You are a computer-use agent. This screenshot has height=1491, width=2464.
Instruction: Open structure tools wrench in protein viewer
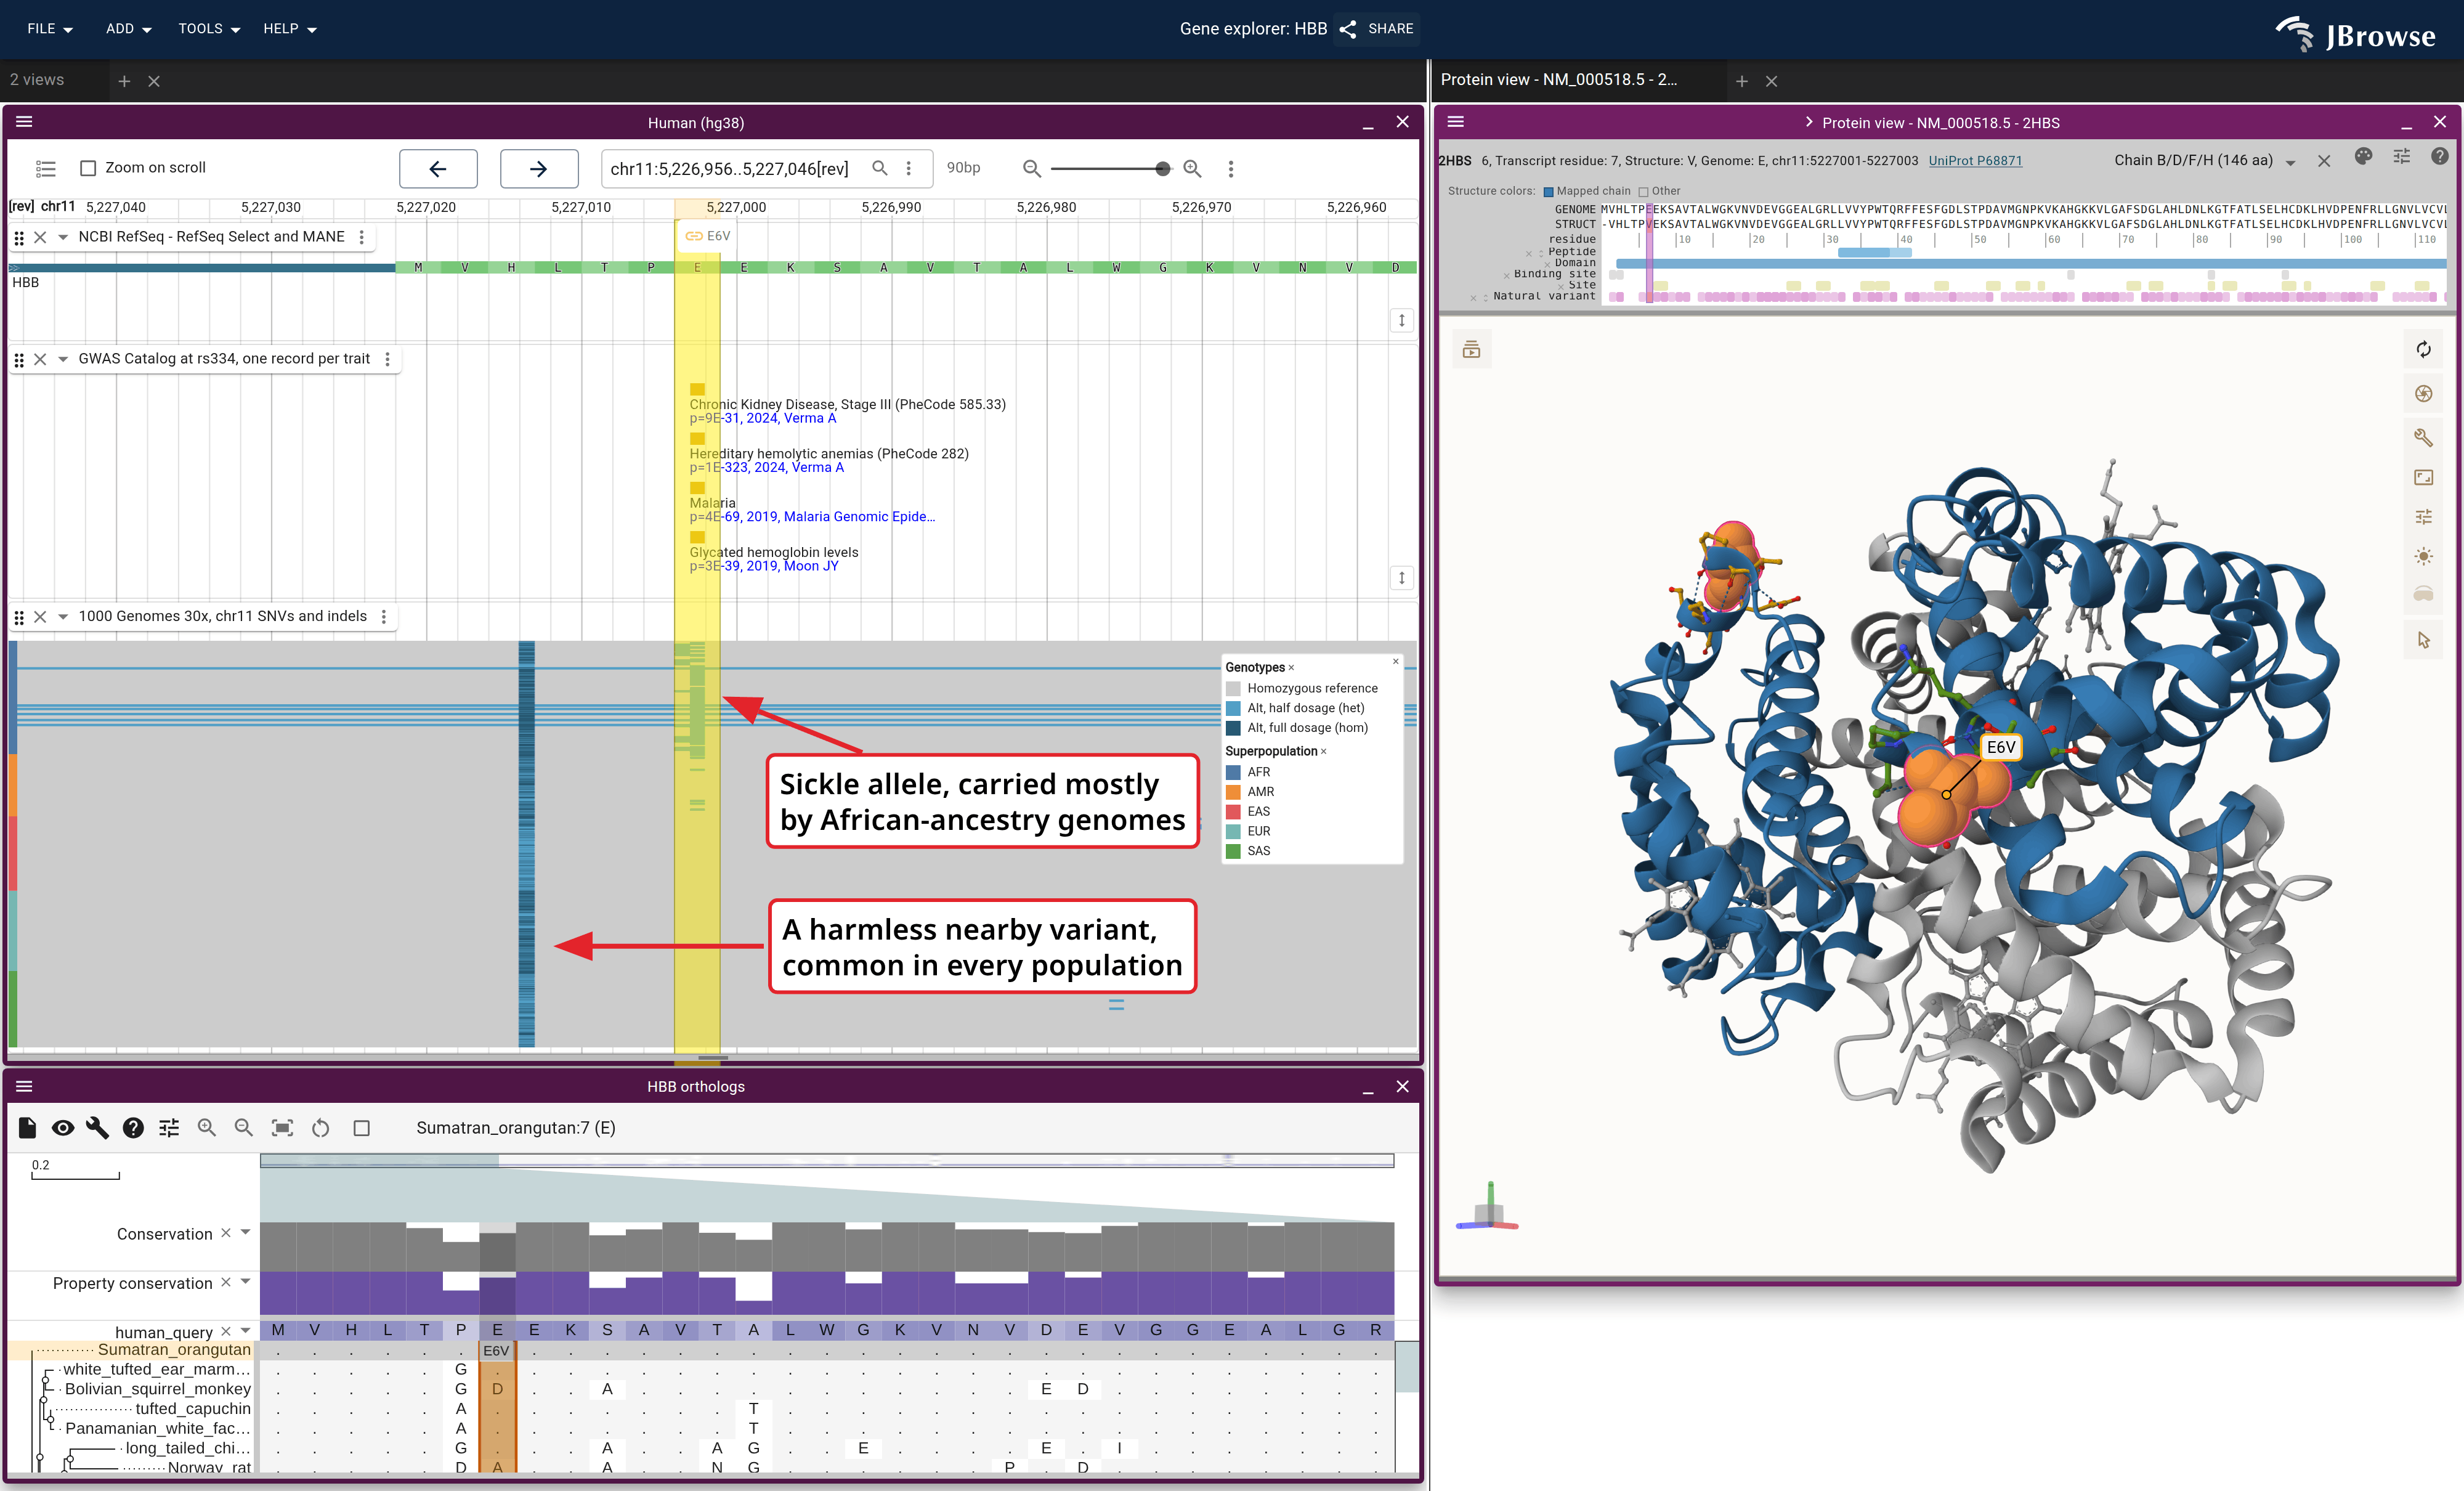[x=2423, y=437]
